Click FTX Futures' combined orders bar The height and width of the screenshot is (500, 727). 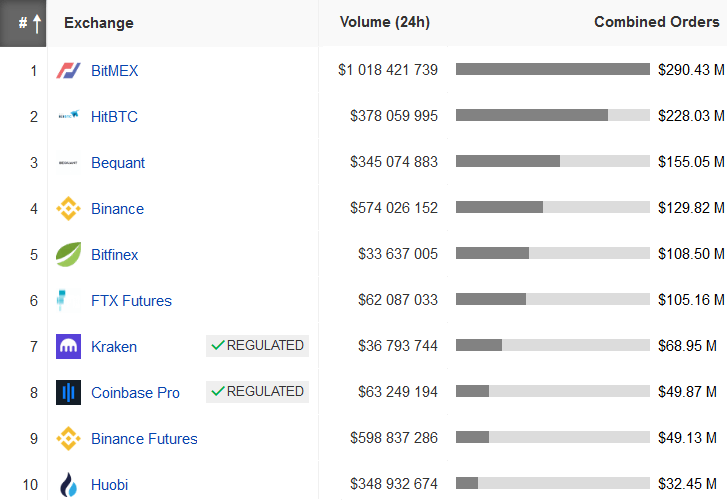click(553, 299)
